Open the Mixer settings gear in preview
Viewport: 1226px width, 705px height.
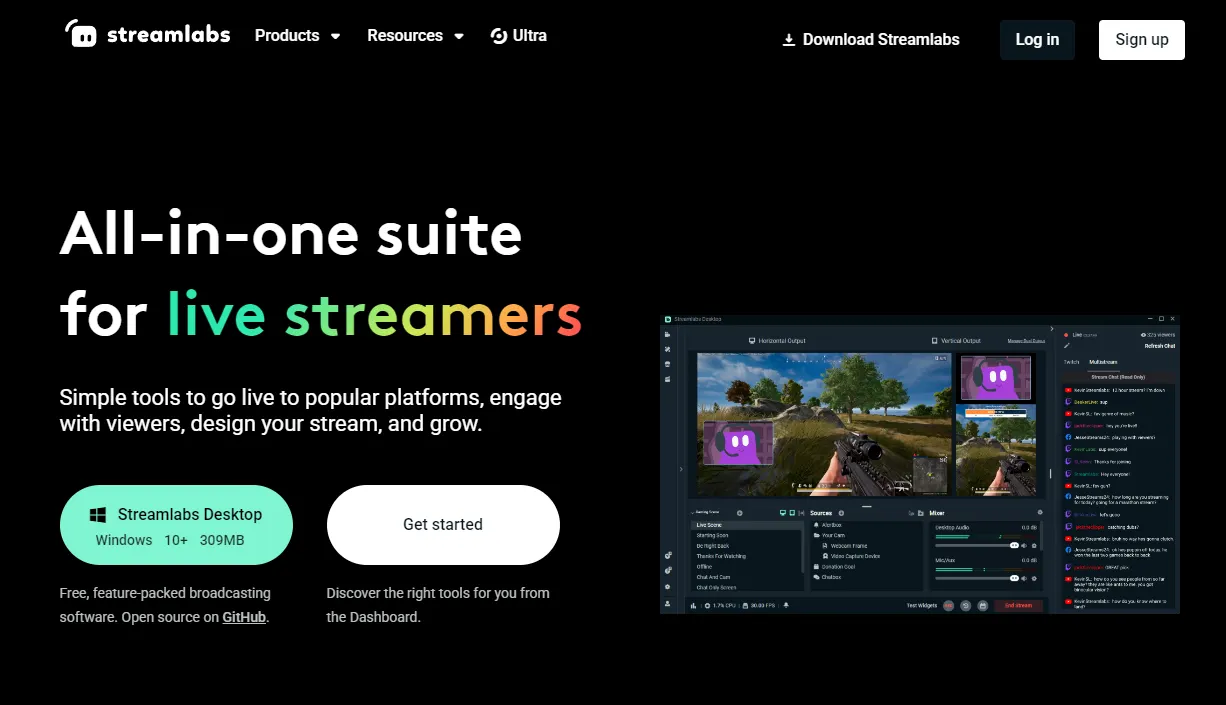[x=1040, y=512]
